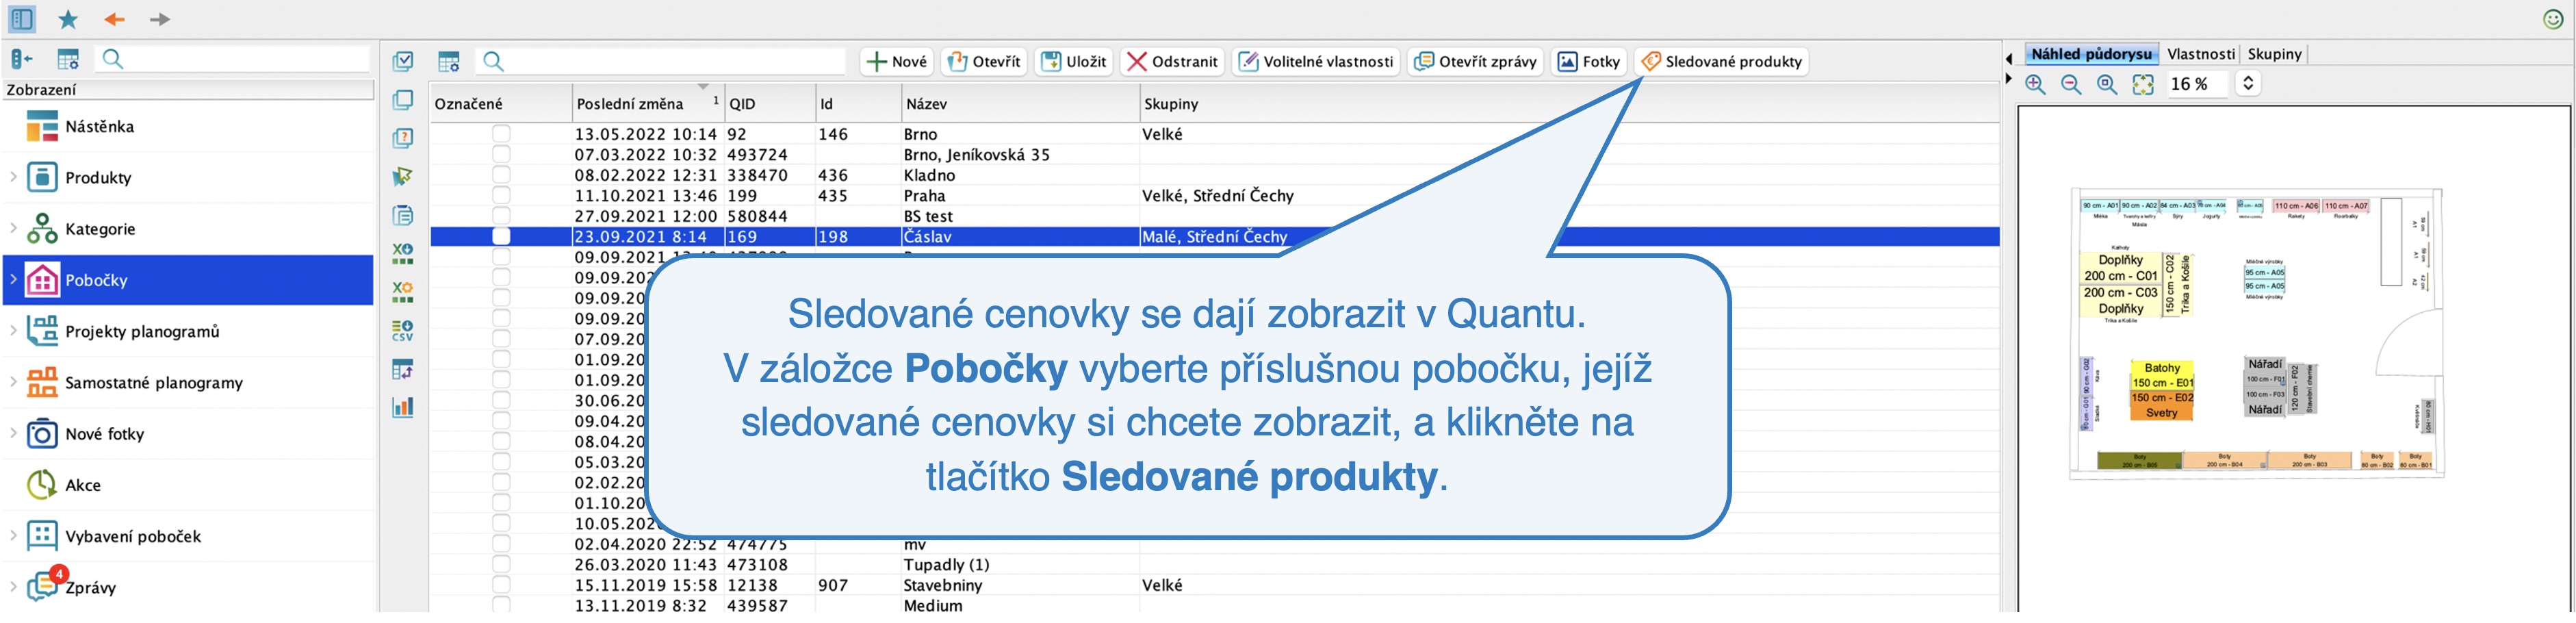Image resolution: width=2576 pixels, height=623 pixels.
Task: Go forward with the gray arrow
Action: pos(160,19)
